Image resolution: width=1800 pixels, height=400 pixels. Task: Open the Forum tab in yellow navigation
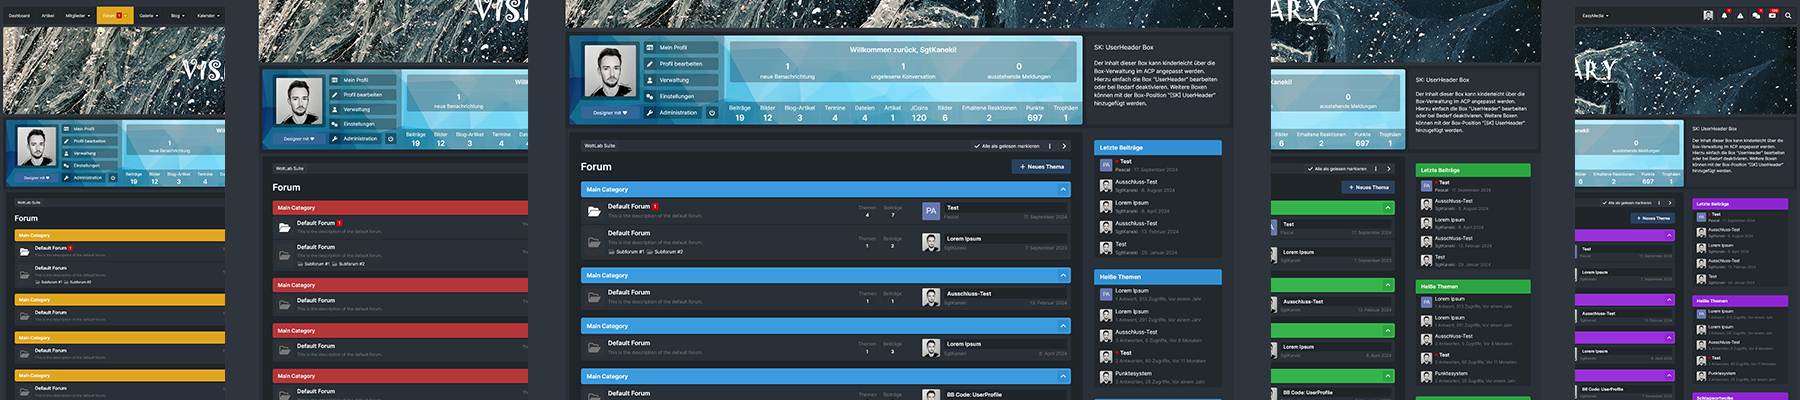(112, 16)
